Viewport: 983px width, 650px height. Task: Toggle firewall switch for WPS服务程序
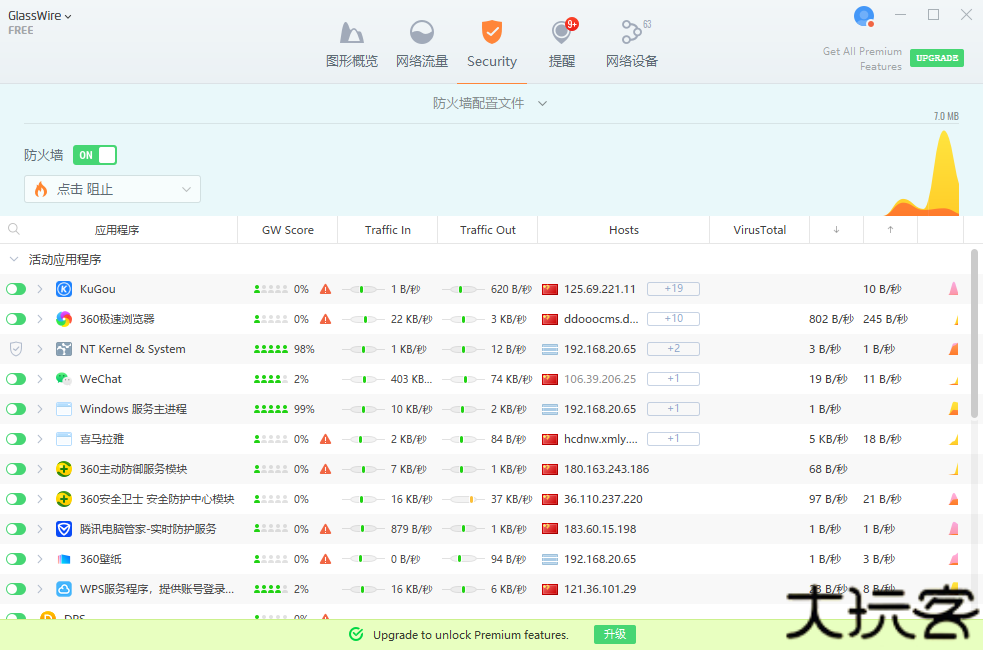(16, 589)
